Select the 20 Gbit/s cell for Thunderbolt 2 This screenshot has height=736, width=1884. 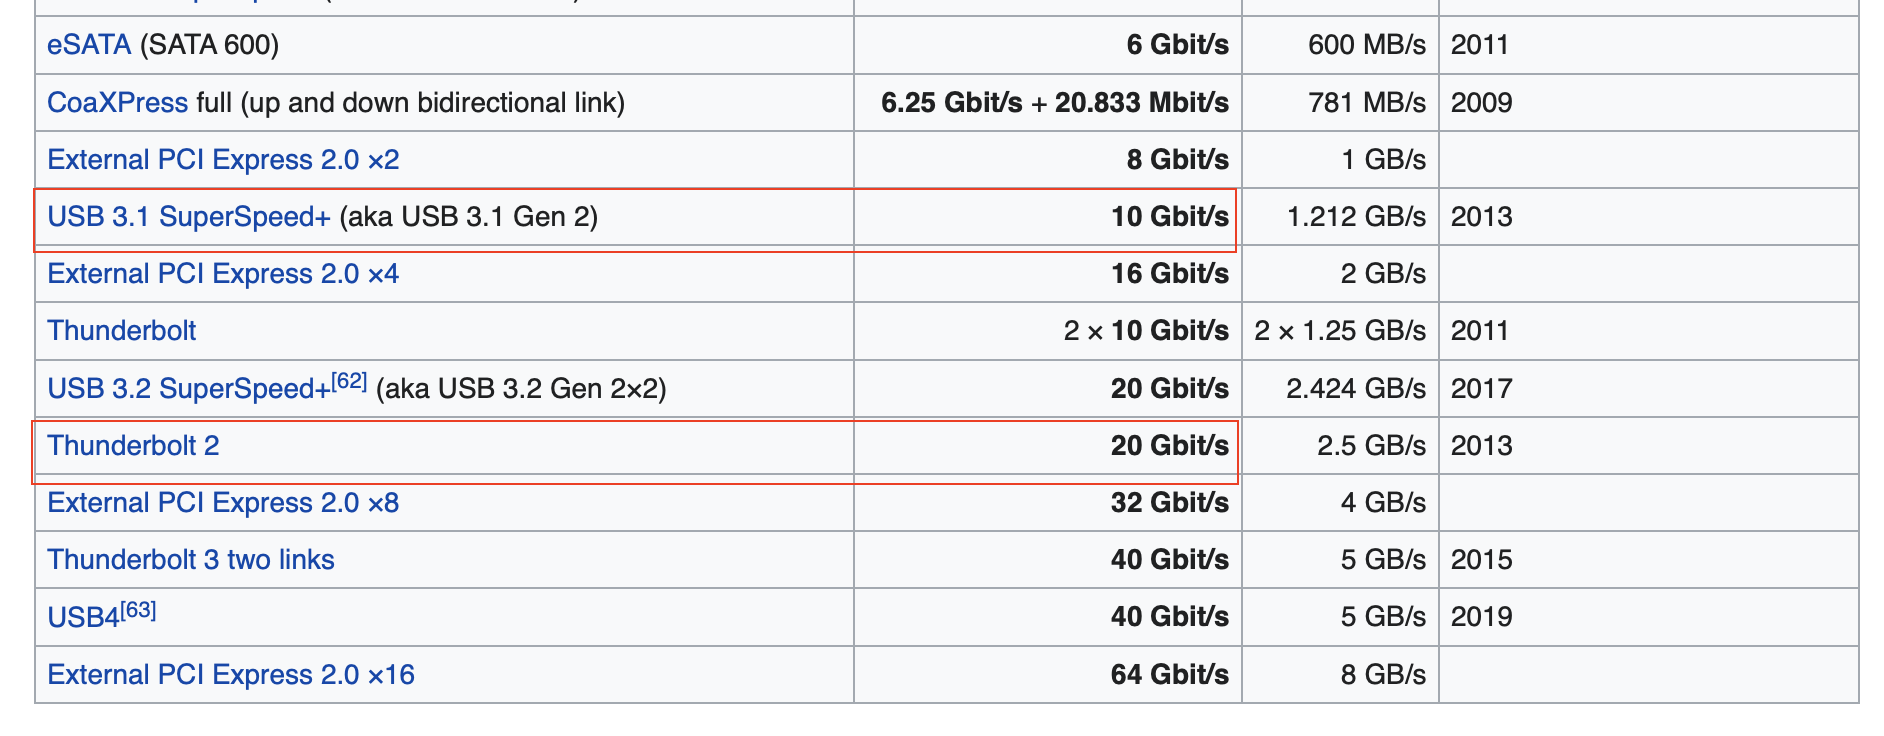point(1048,446)
